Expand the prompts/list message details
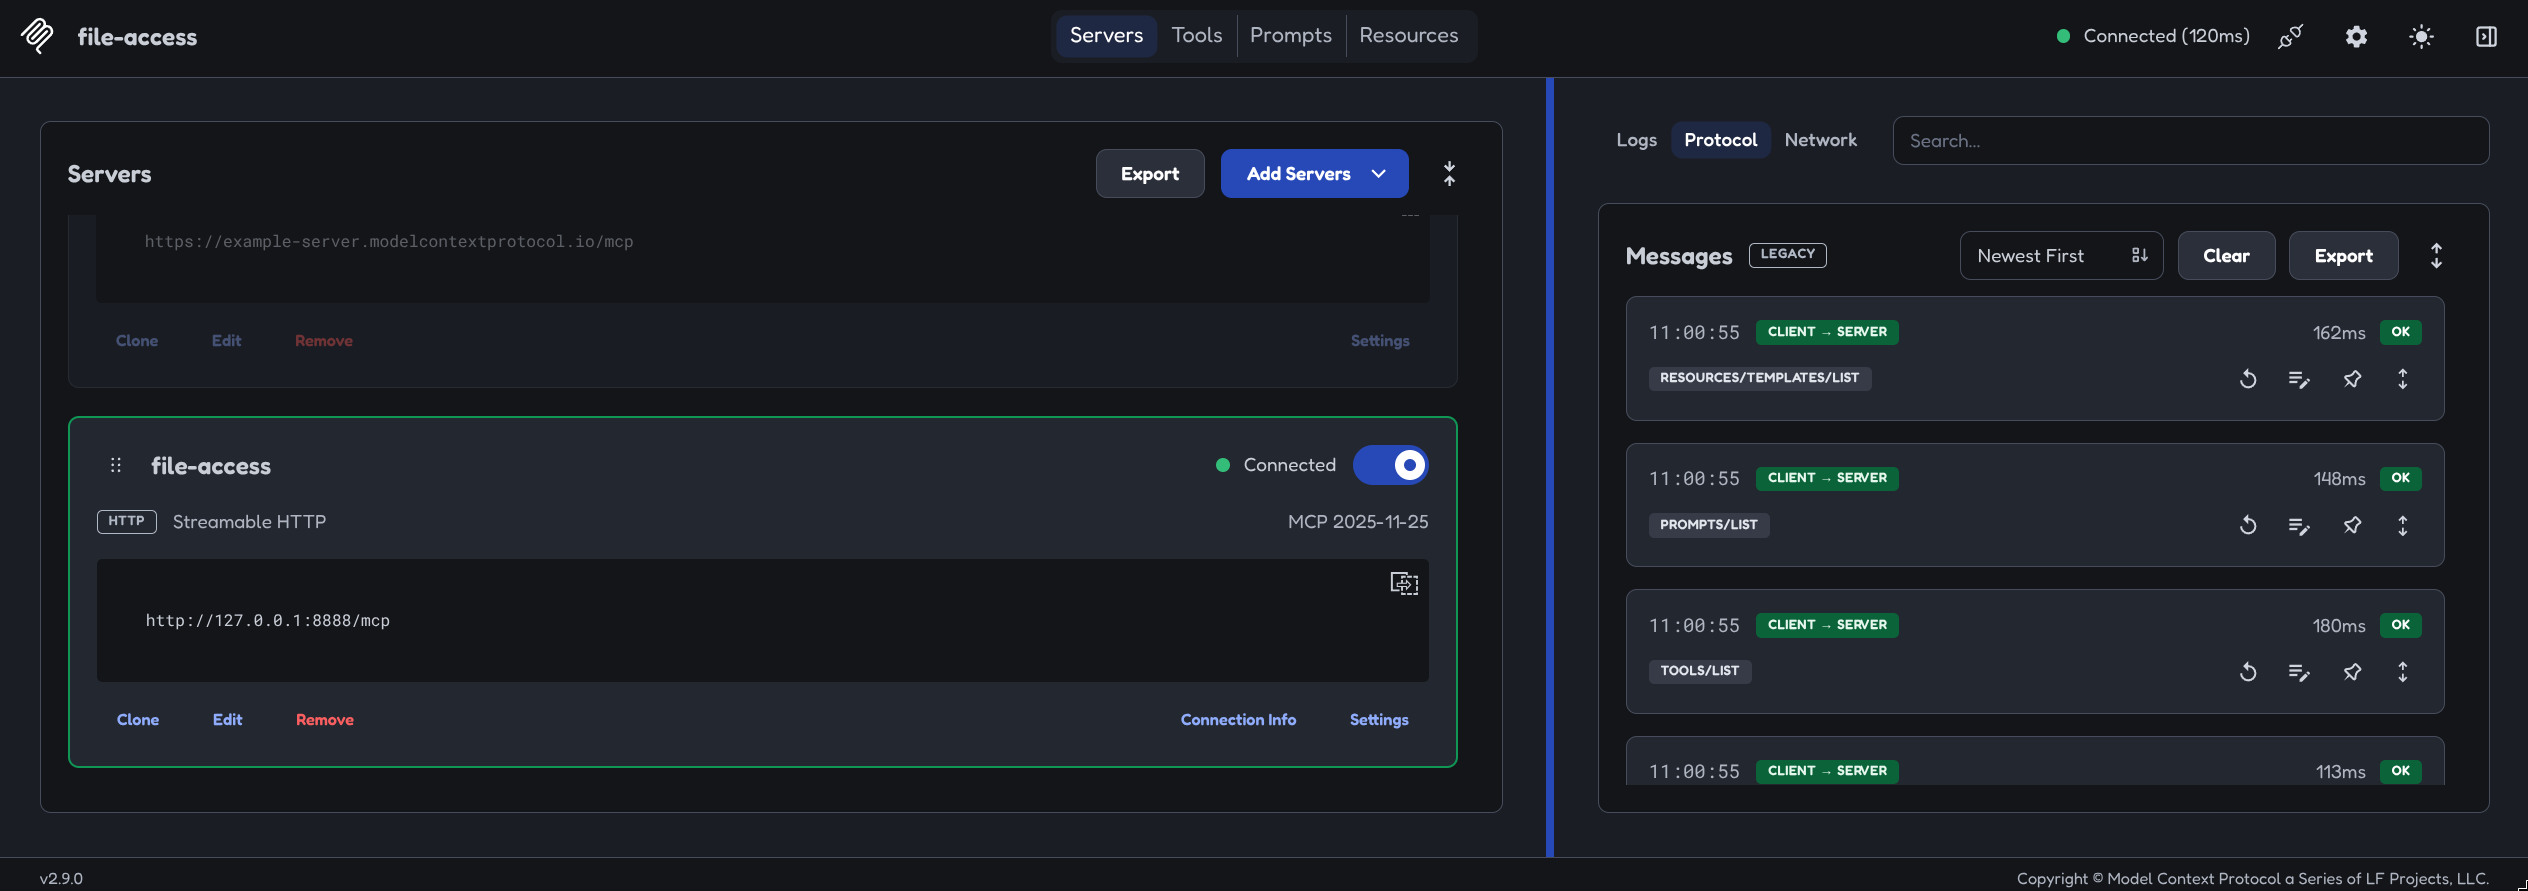This screenshot has height=891, width=2528. click(2403, 525)
